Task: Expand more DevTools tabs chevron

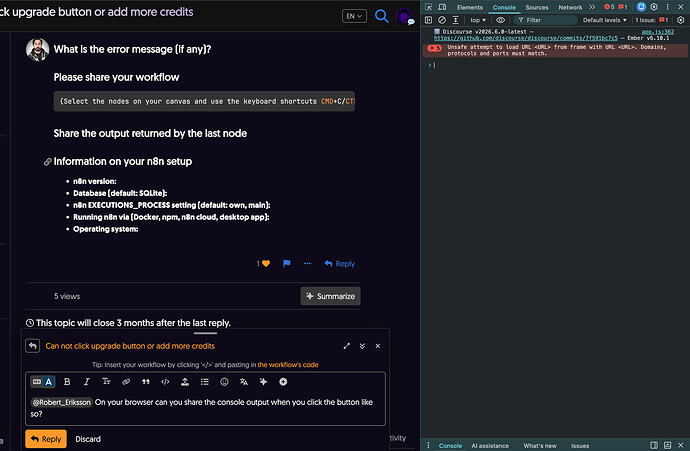Action: coord(592,7)
